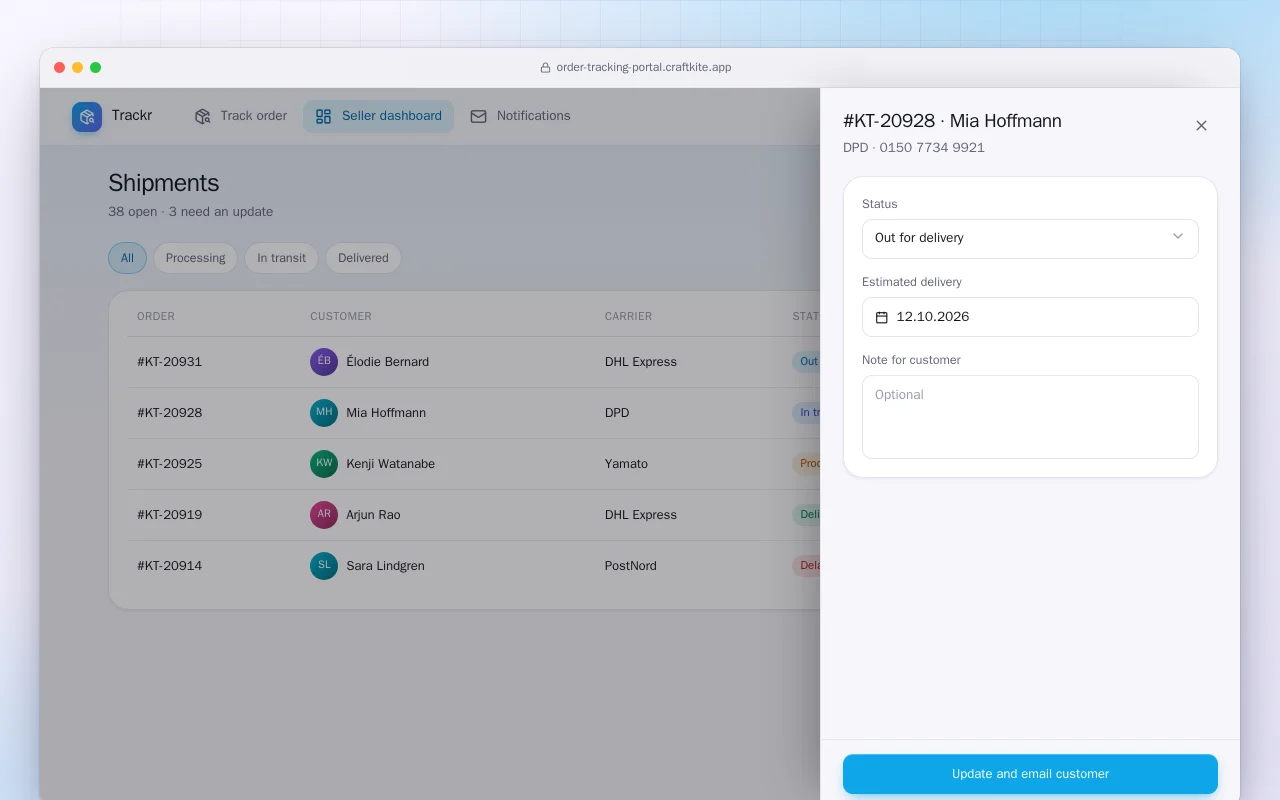1280x800 pixels.
Task: Click order number #KT-20925
Action: coord(169,464)
